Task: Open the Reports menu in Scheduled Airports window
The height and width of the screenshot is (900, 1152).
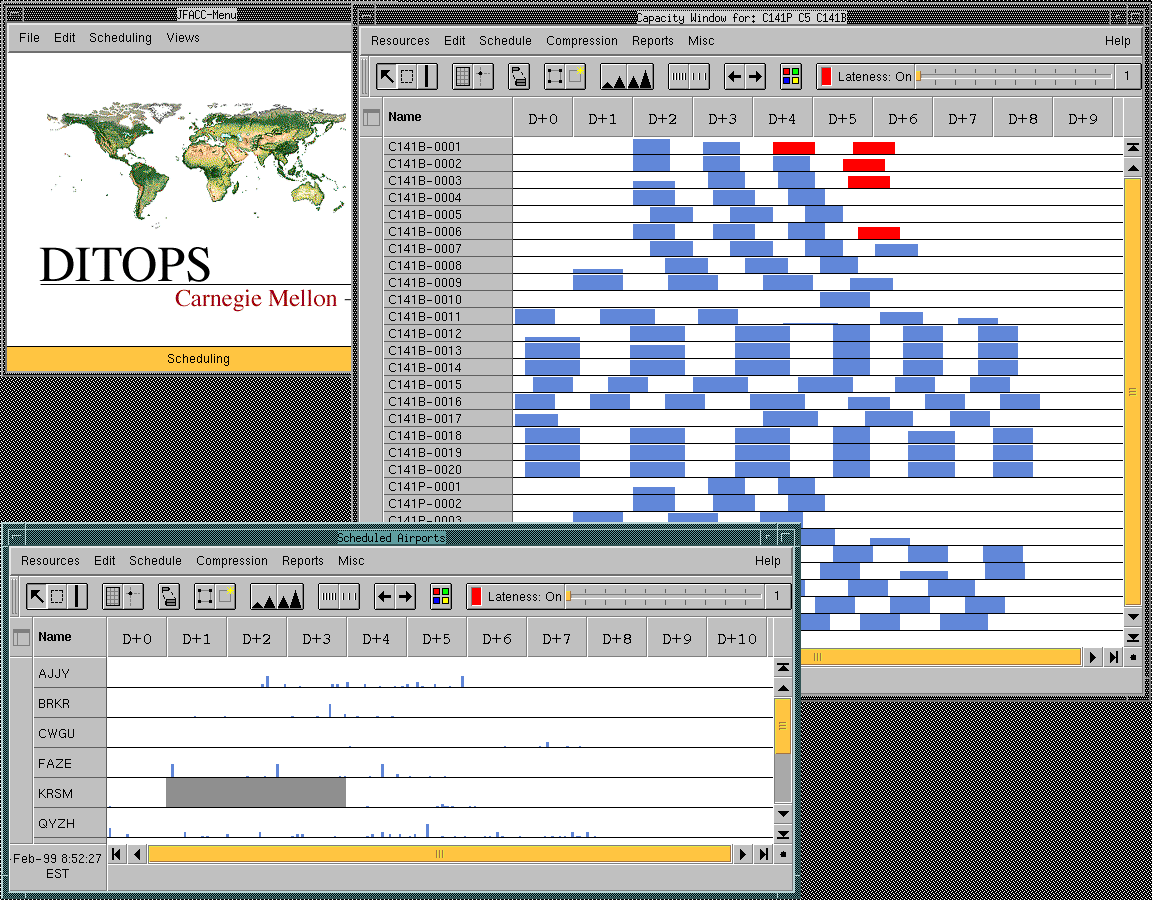Action: (303, 561)
